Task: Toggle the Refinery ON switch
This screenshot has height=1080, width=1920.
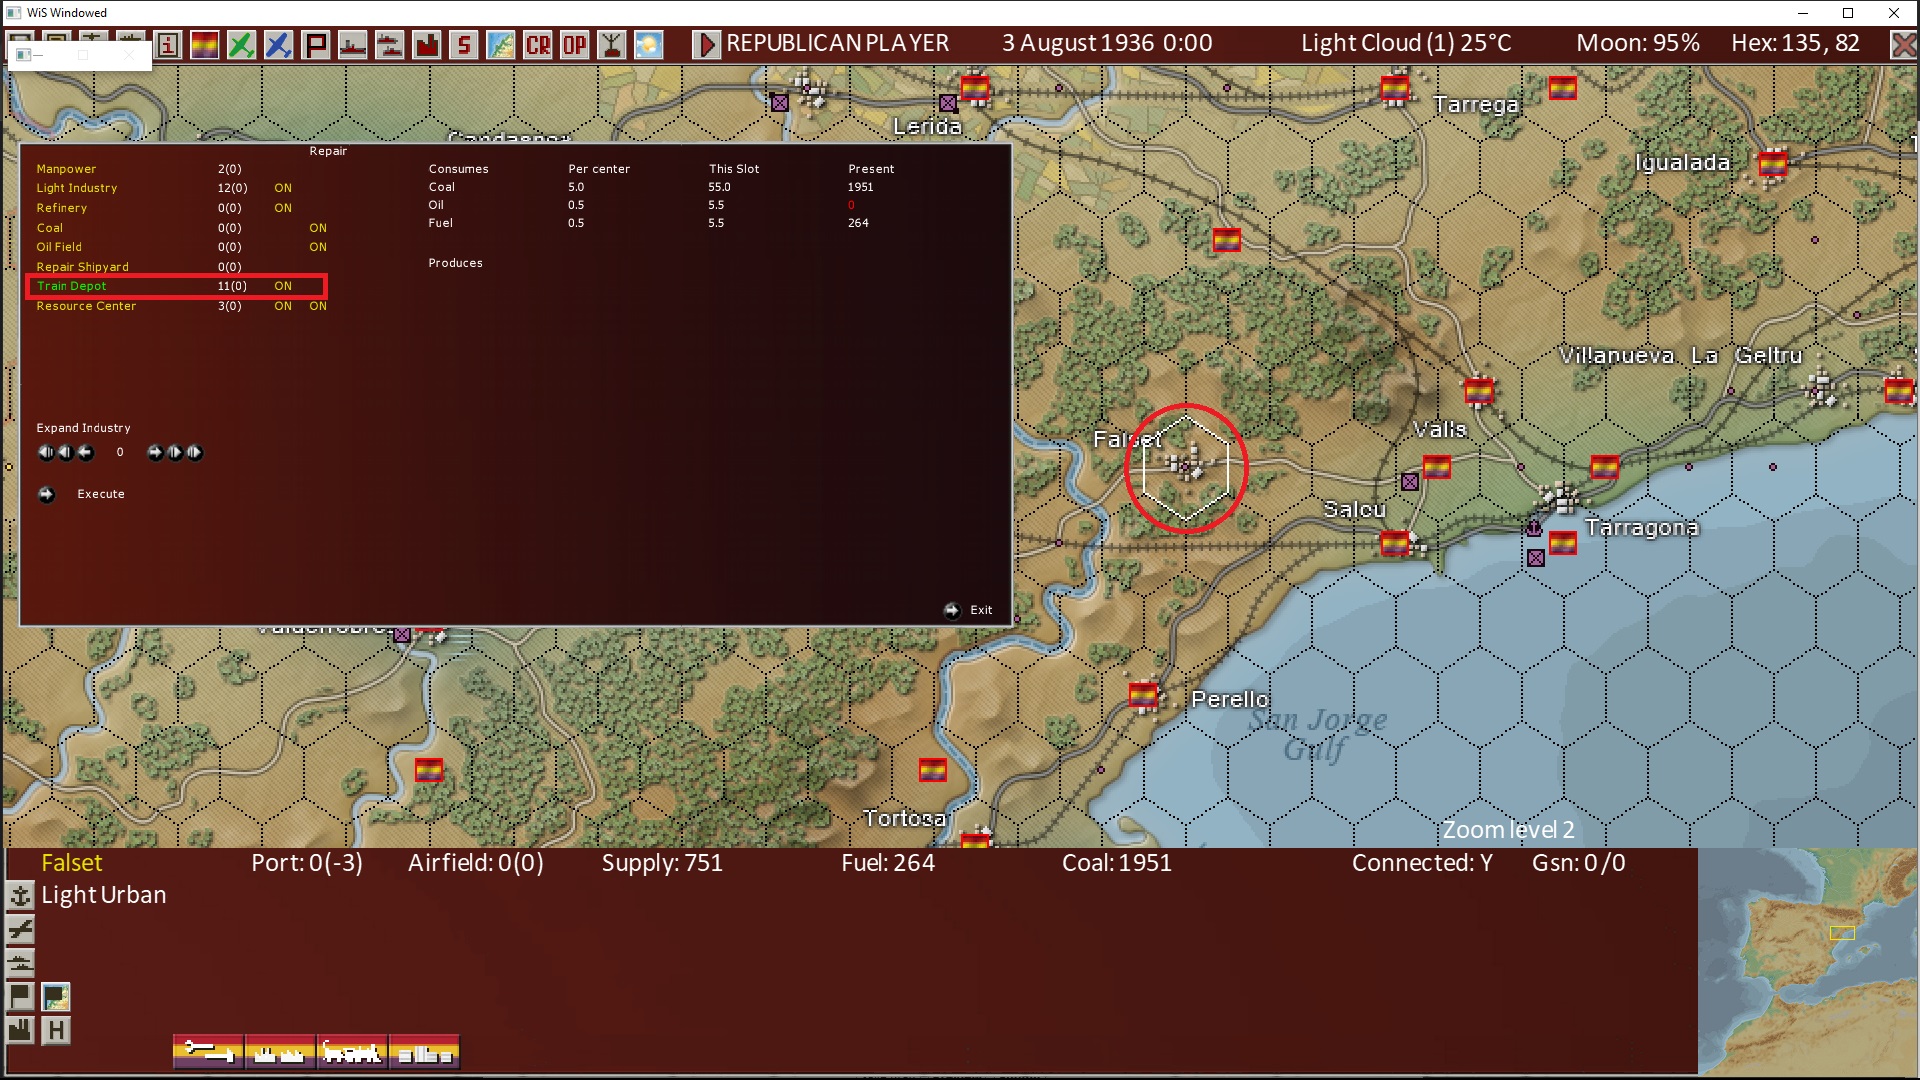Action: (x=283, y=208)
